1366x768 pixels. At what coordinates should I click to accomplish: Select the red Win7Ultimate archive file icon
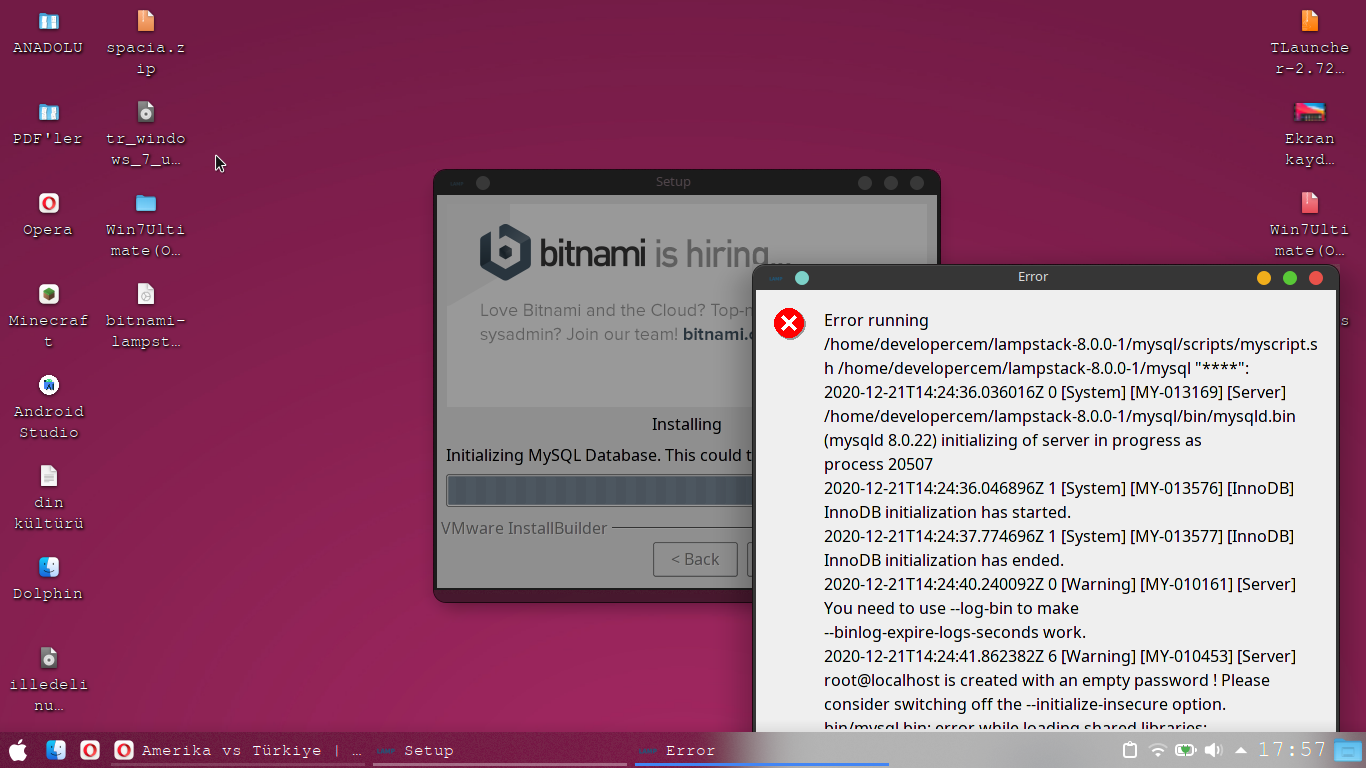[x=1309, y=203]
